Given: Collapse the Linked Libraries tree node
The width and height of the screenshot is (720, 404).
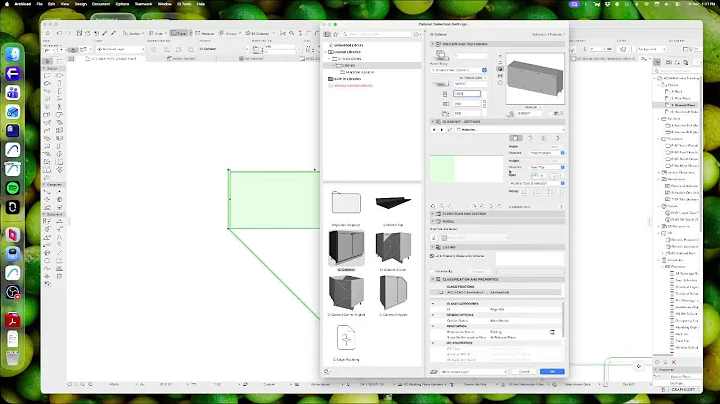Looking at the screenshot, I should coord(326,52).
